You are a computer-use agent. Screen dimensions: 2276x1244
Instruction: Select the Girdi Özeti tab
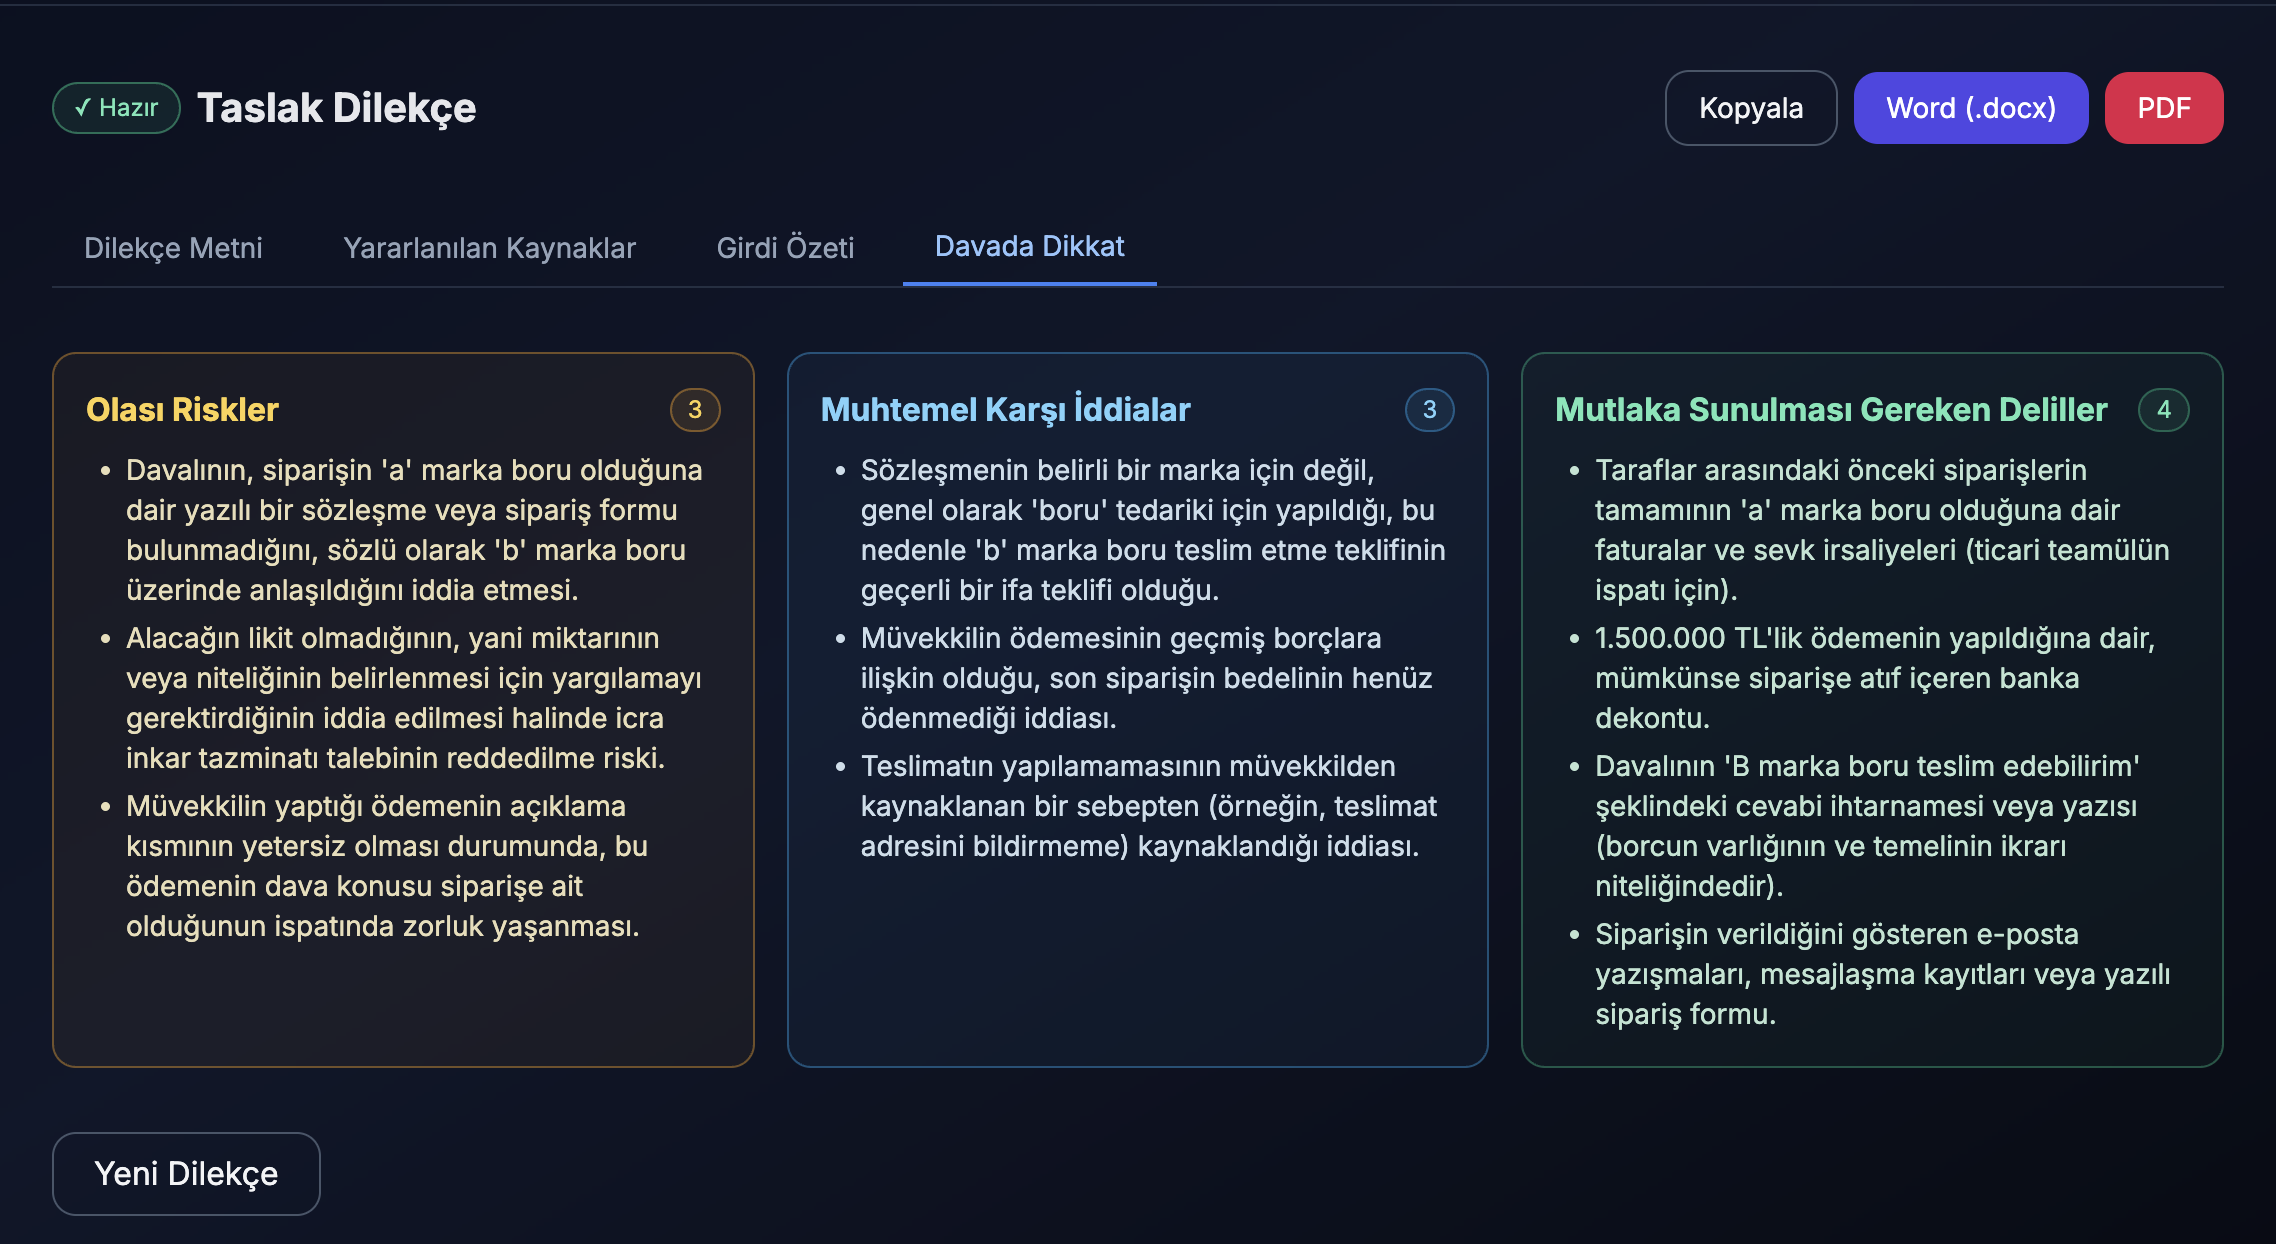785,248
